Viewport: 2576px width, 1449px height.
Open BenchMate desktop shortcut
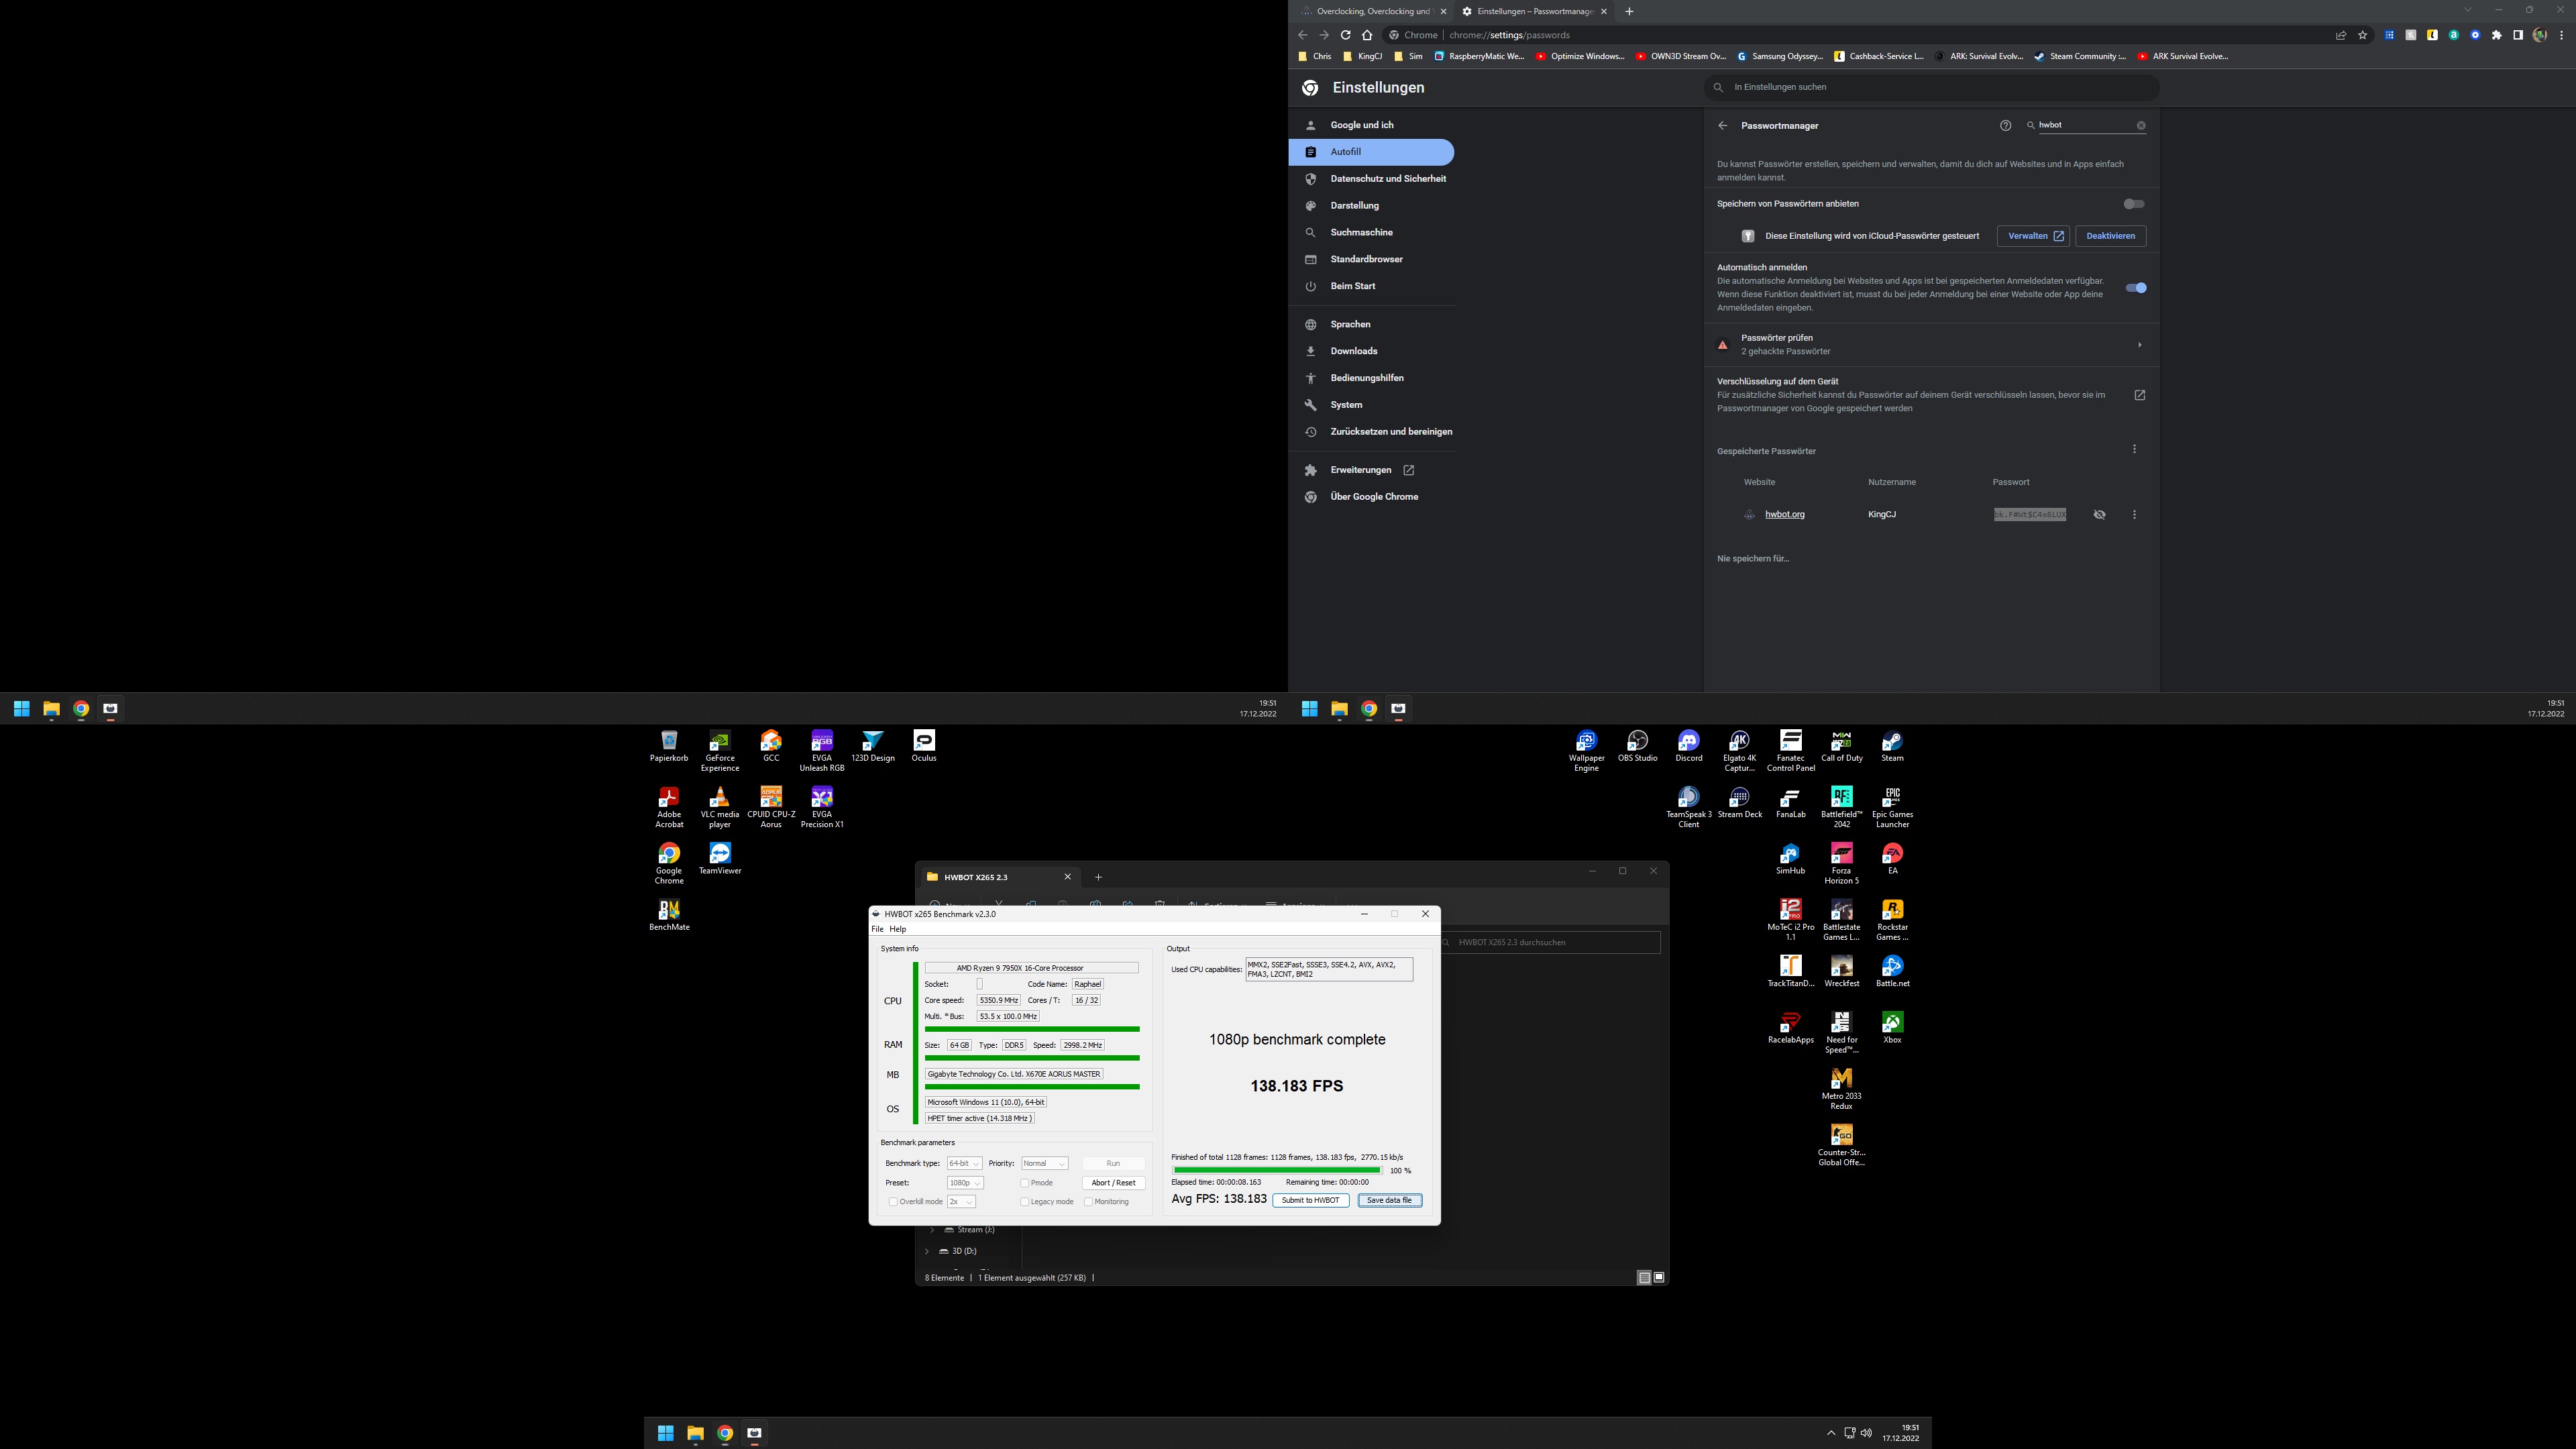(x=669, y=914)
